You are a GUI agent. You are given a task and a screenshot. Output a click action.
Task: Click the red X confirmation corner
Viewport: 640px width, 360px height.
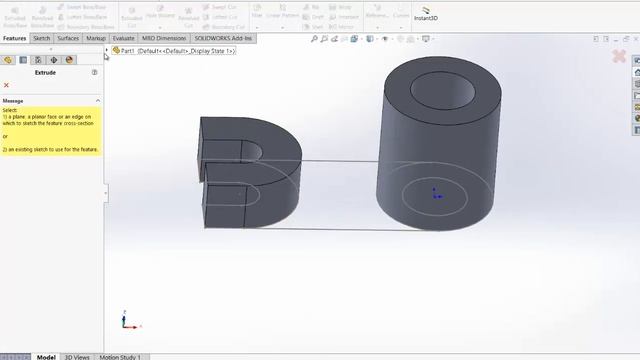tap(619, 56)
